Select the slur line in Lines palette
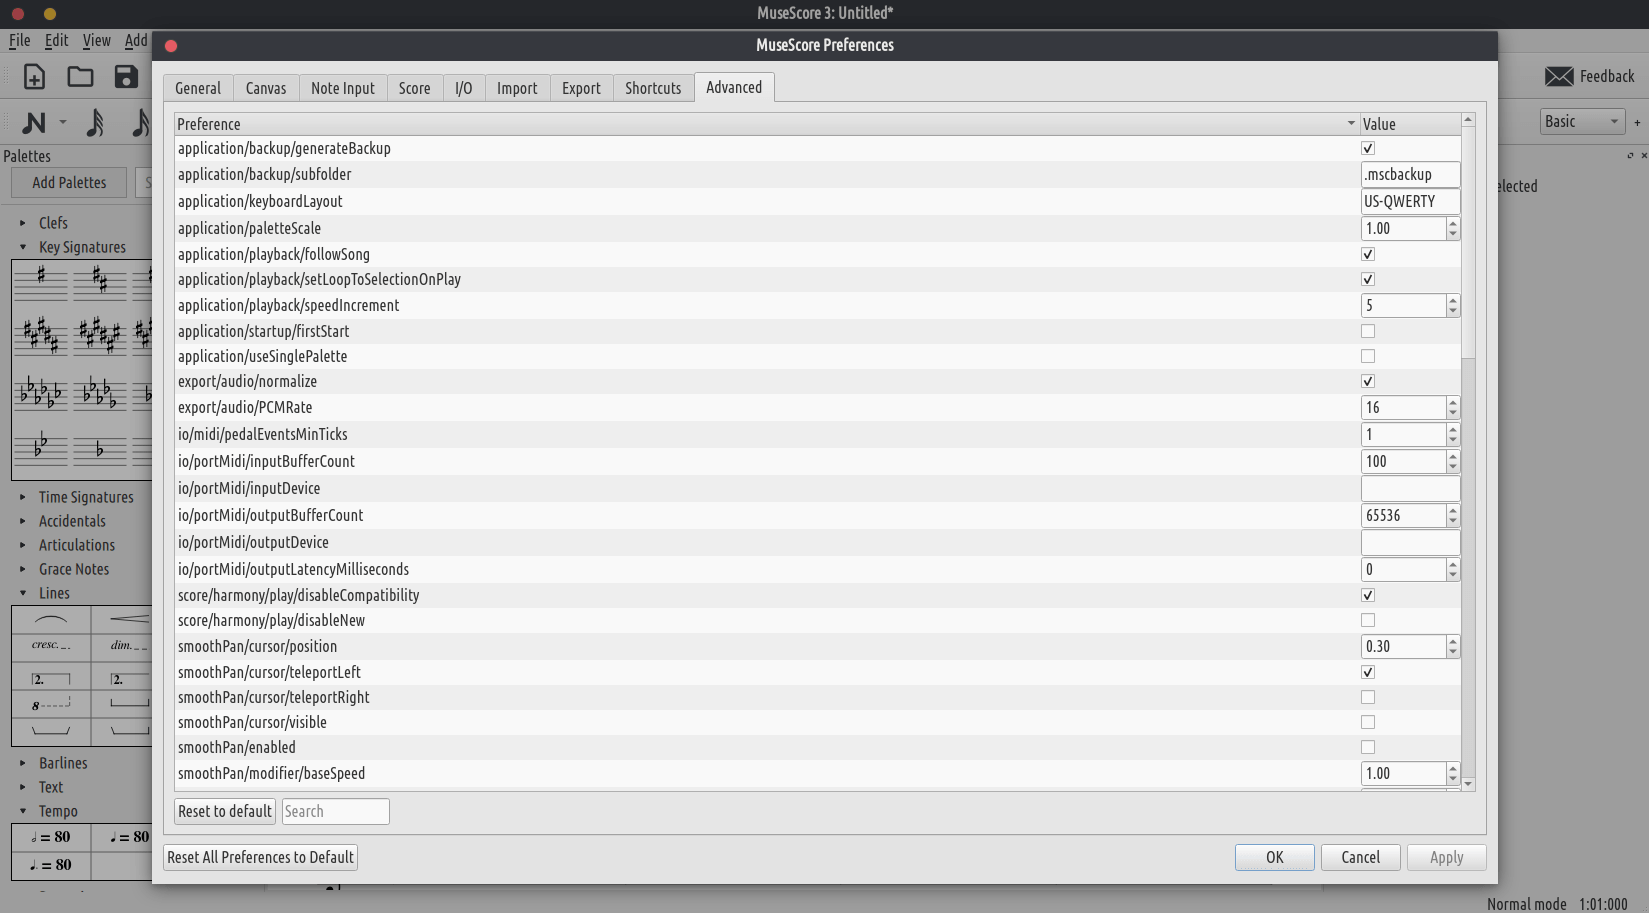The height and width of the screenshot is (913, 1649). (x=51, y=620)
